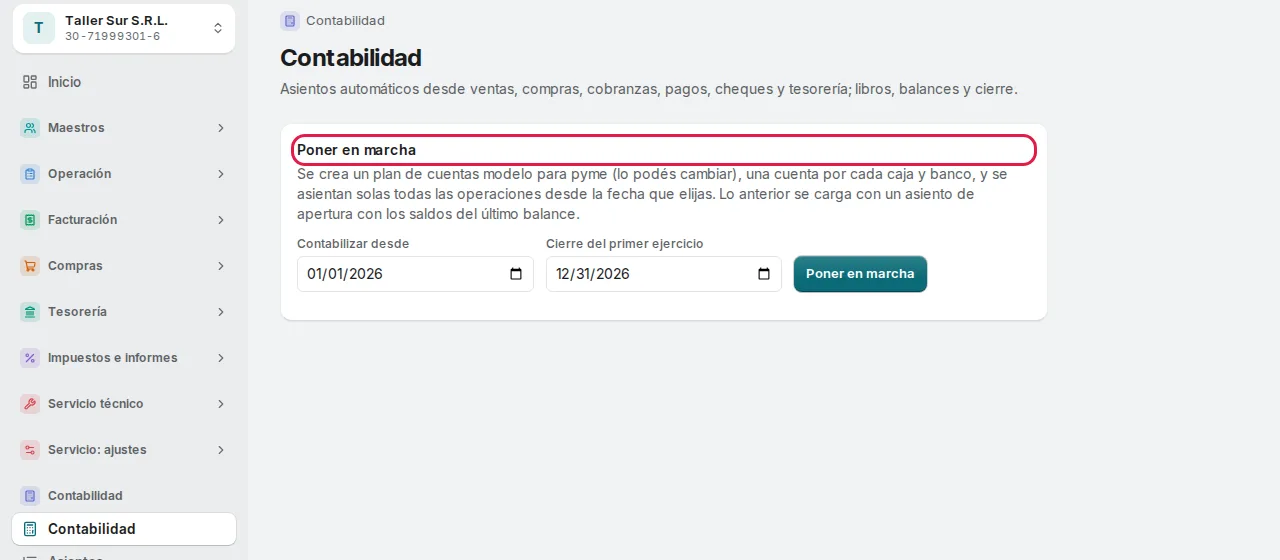This screenshot has height=560, width=1280.
Task: Click the calculator icon of the selected Contabilidad item
Action: click(30, 529)
